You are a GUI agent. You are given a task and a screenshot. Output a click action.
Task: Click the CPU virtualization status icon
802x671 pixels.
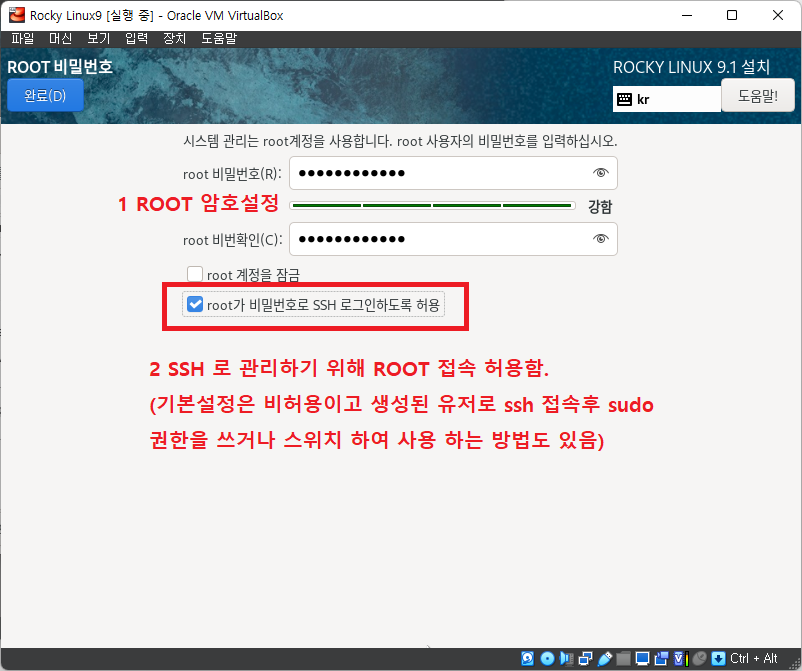(x=681, y=659)
